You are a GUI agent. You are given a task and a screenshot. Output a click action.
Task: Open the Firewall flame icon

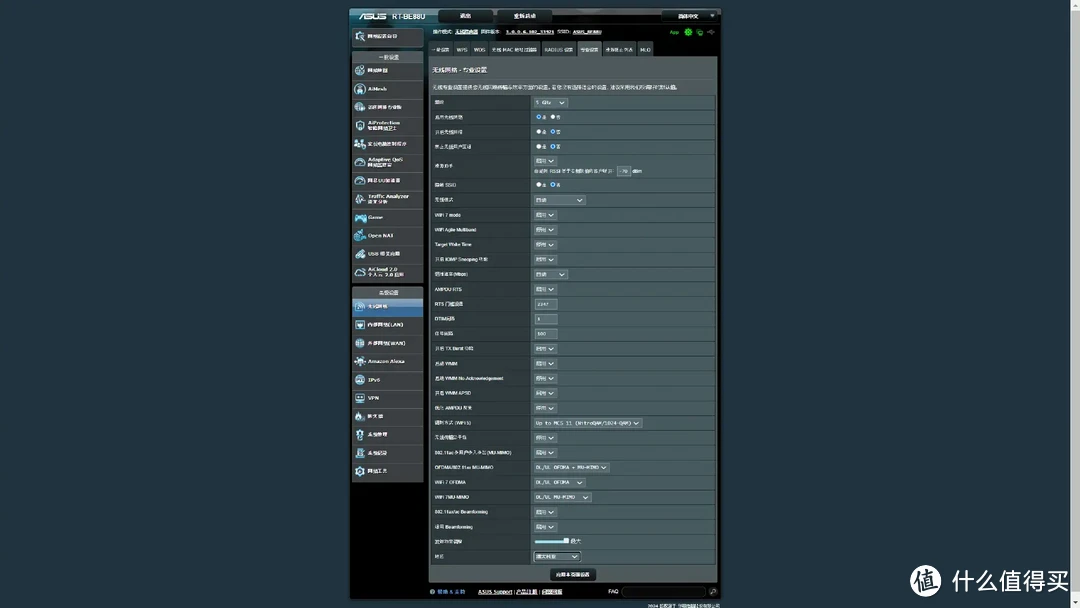coord(360,416)
